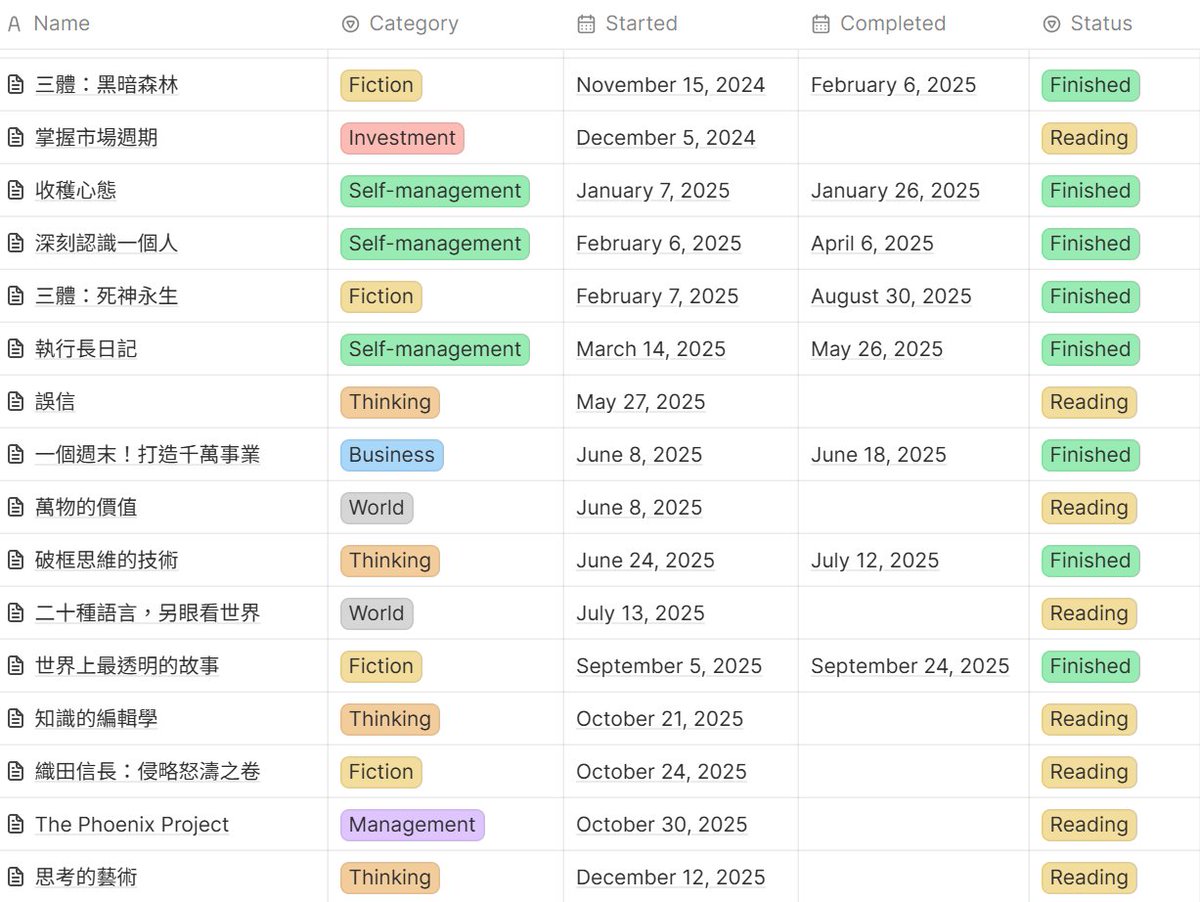Edit the completed date September 24, 2025
Screen dimensions: 1200x902
point(910,666)
